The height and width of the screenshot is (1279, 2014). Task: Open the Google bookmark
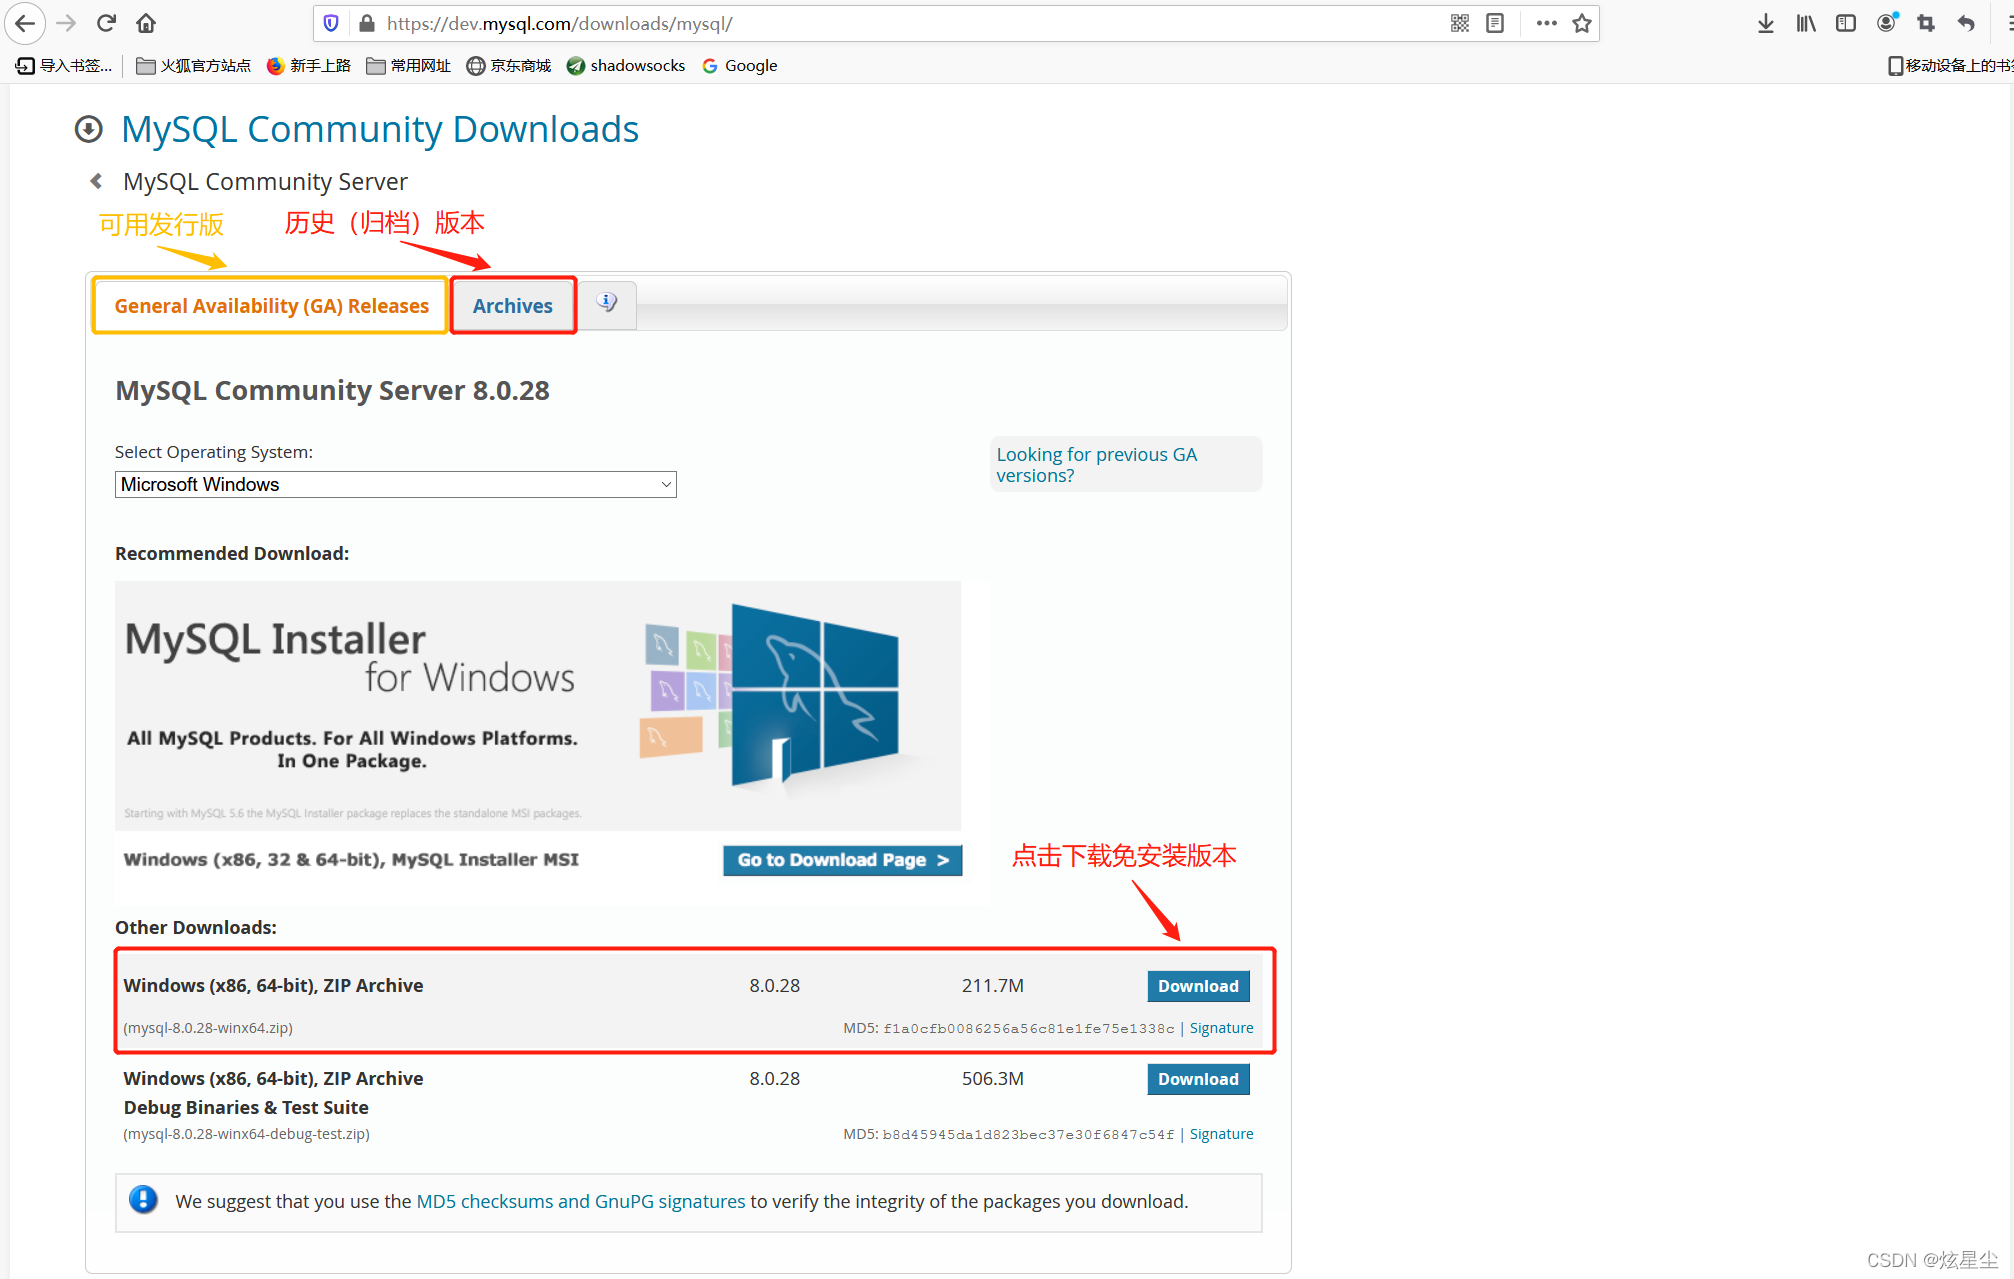[x=740, y=66]
